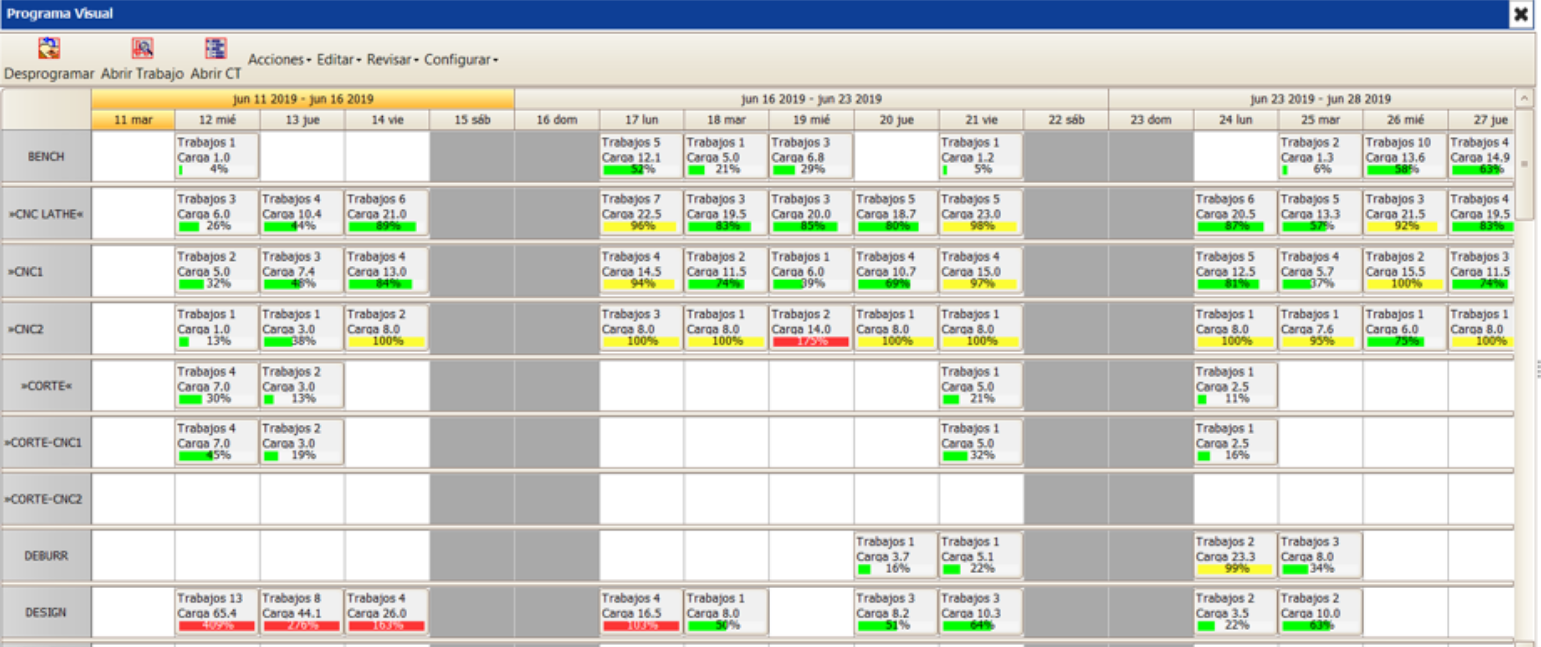Select the »CNC LATHE« row header
The height and width of the screenshot is (647, 1541).
pos(46,214)
